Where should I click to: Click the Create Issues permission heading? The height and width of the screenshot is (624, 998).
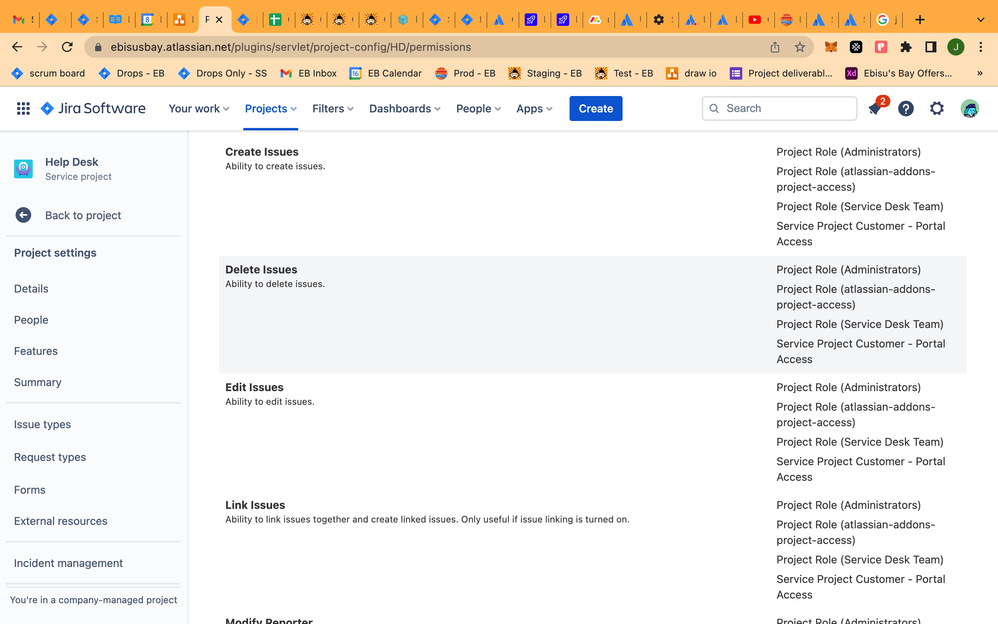click(x=262, y=152)
